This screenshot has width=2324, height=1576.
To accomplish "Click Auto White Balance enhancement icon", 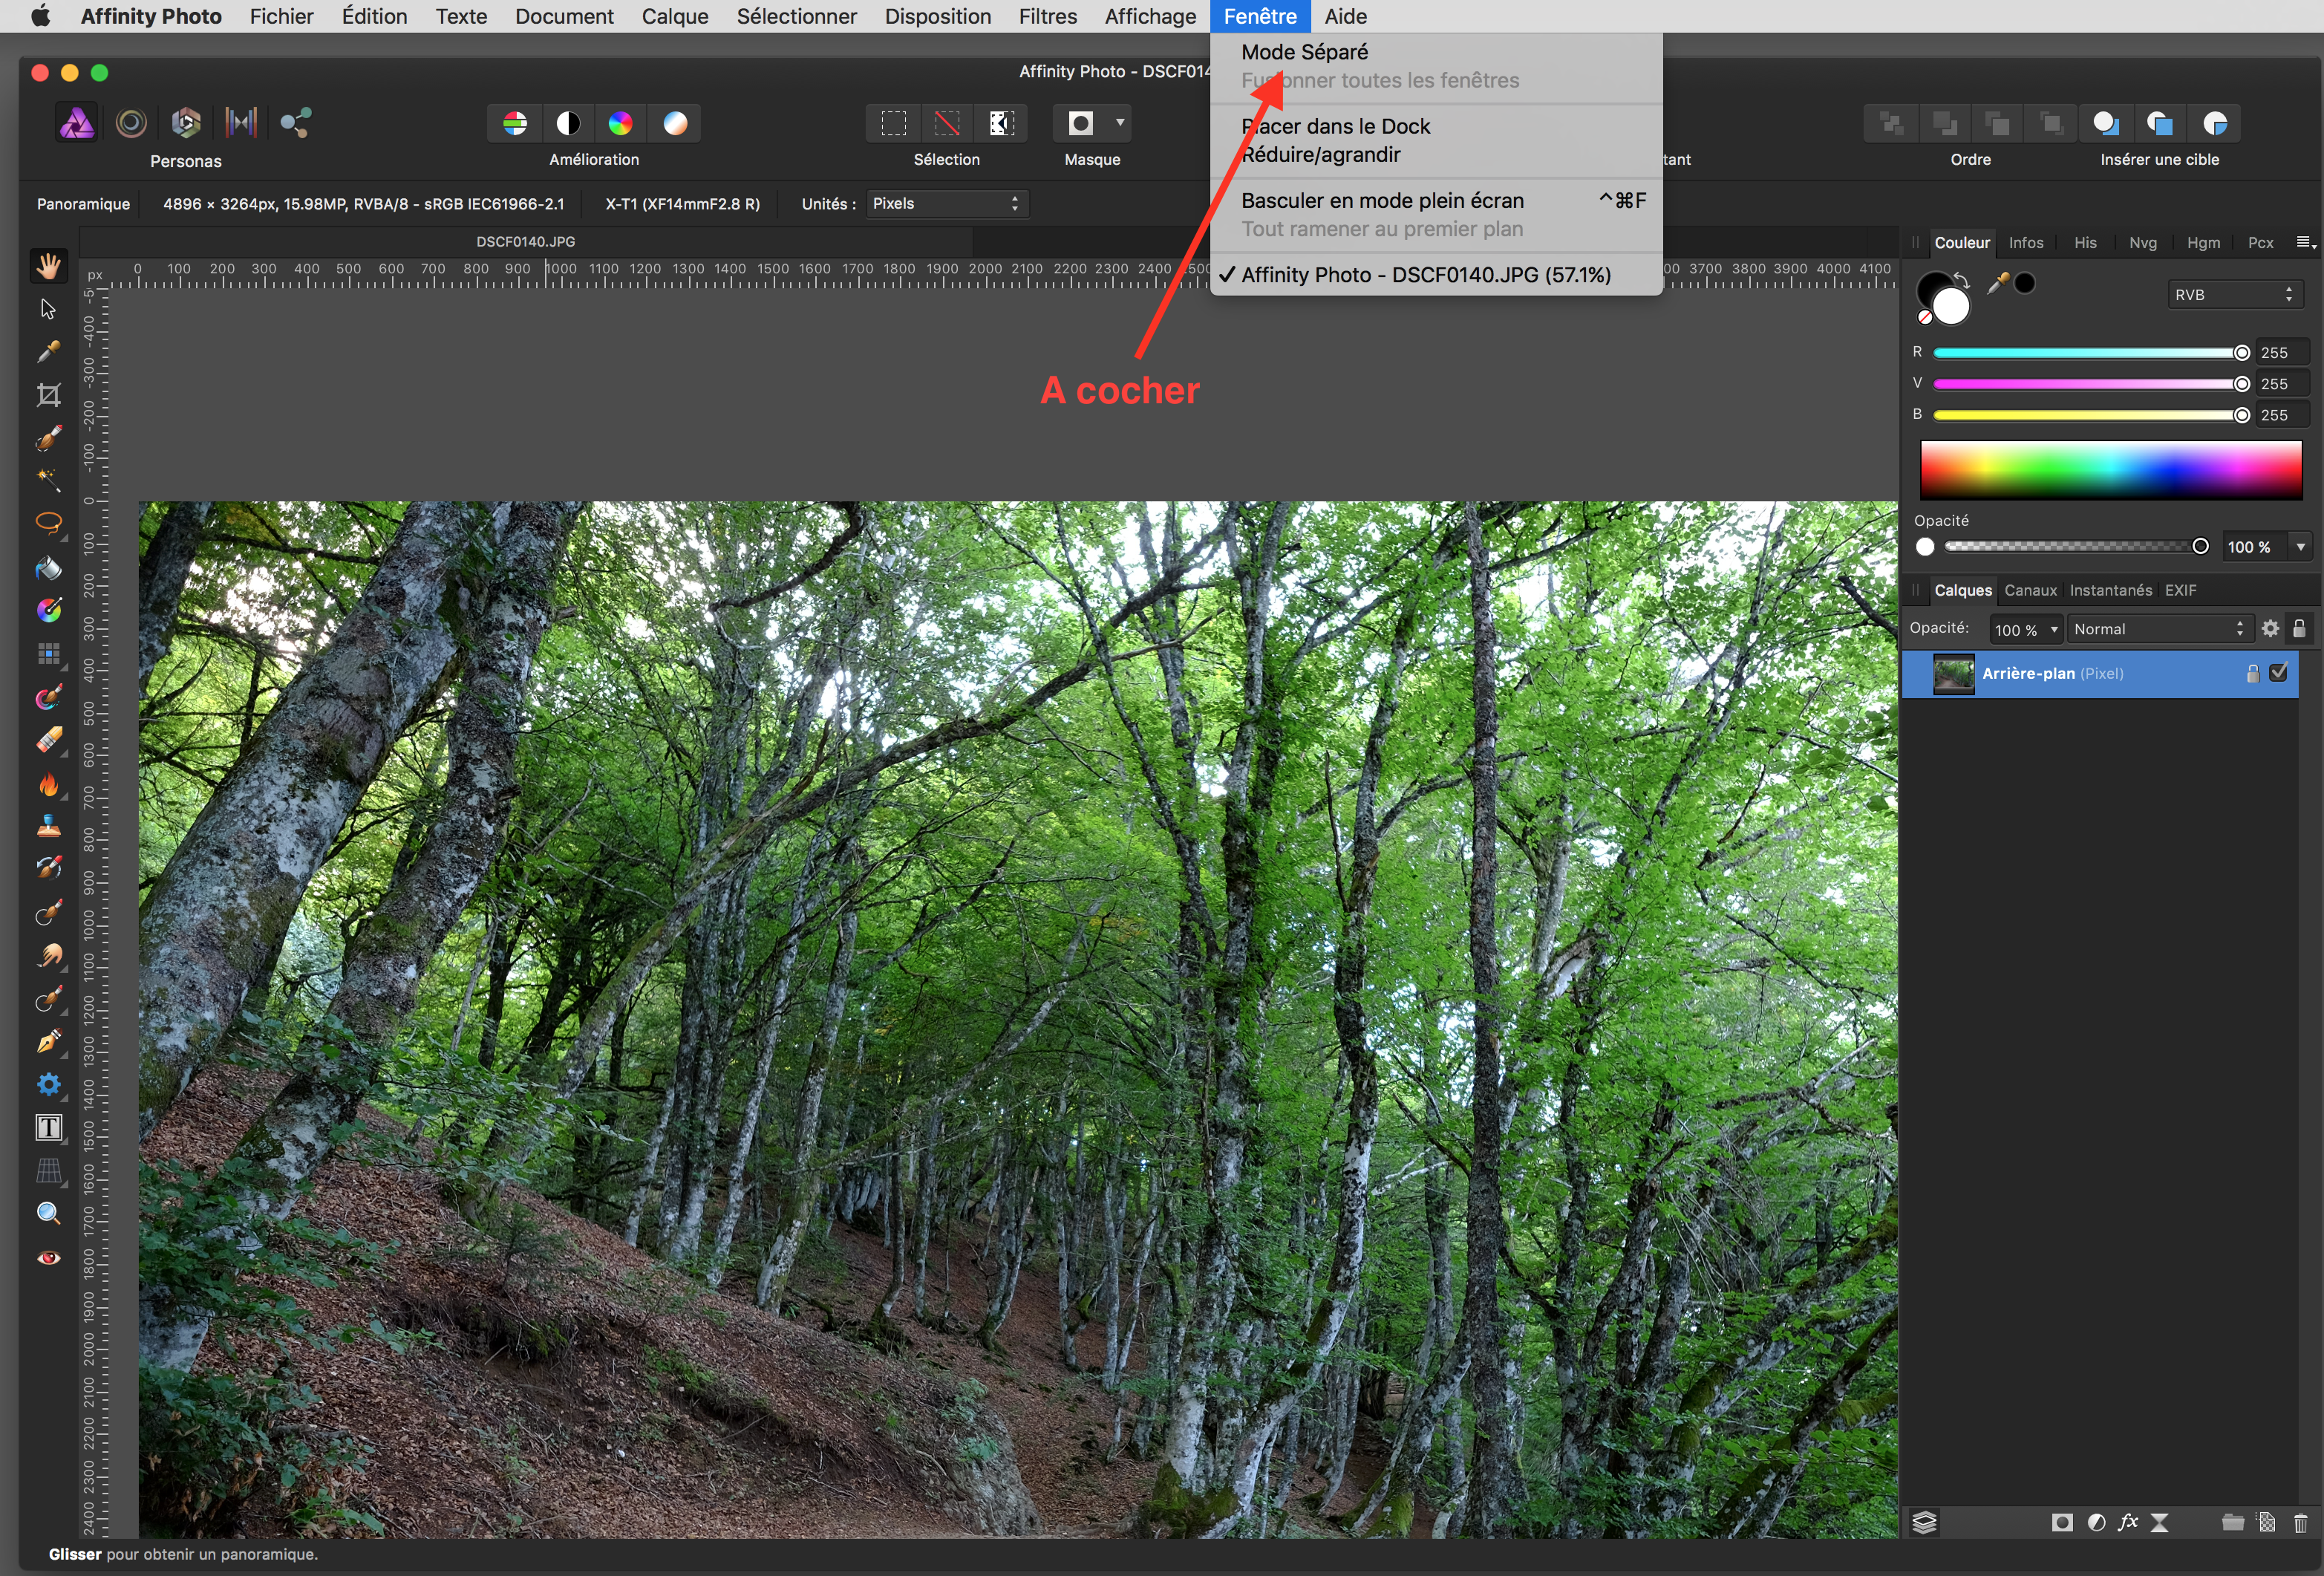I will coord(675,123).
